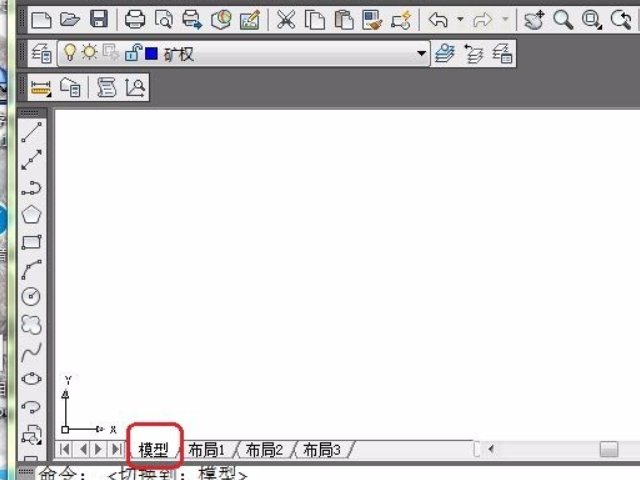Open the 矿权 layer dropdown list

pyautogui.click(x=421, y=53)
